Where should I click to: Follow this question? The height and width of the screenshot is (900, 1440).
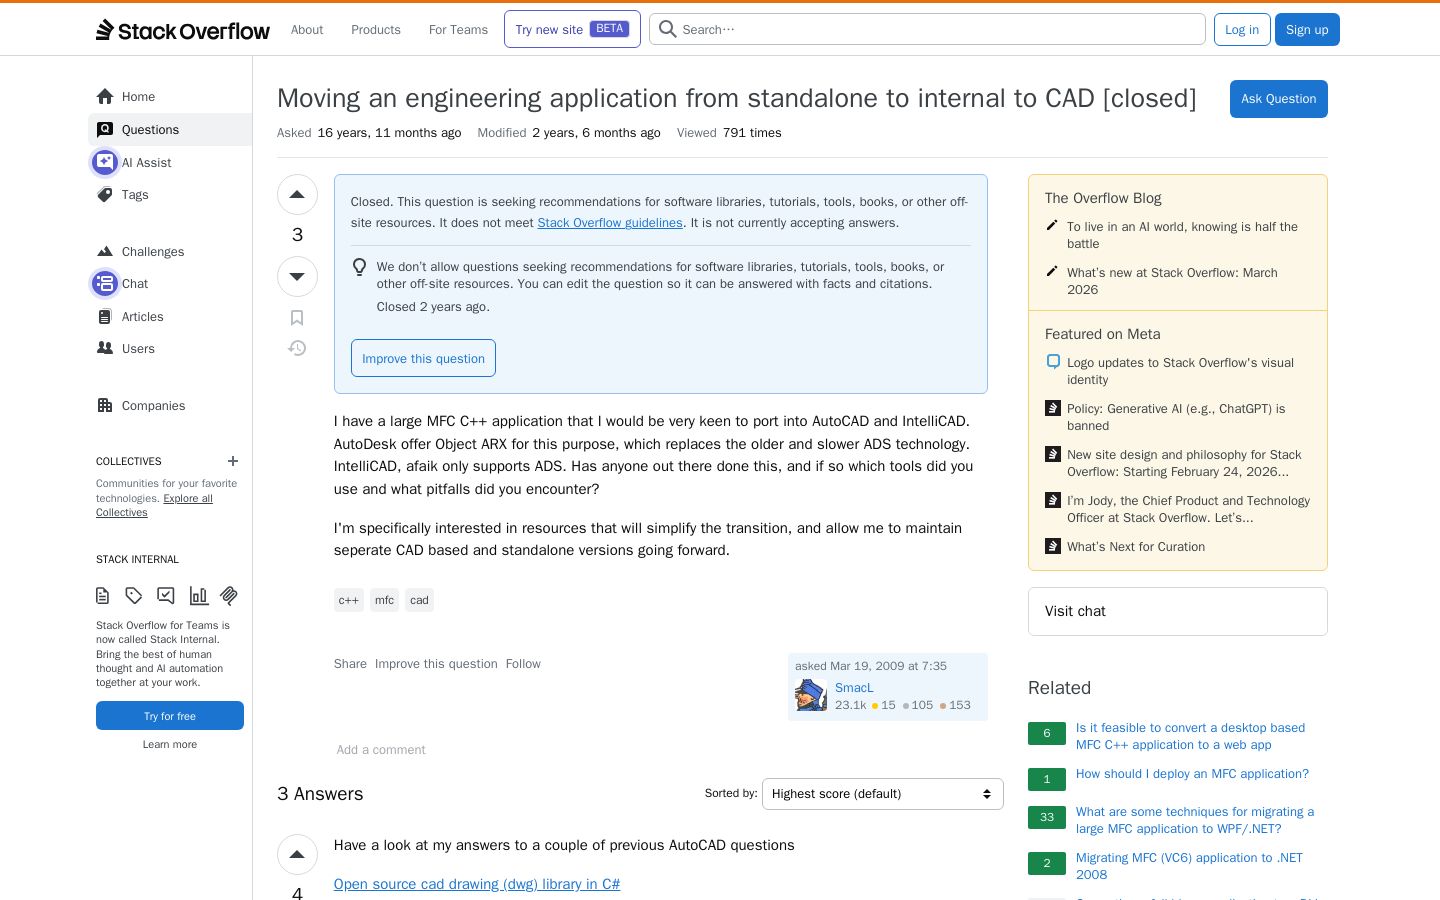[523, 664]
